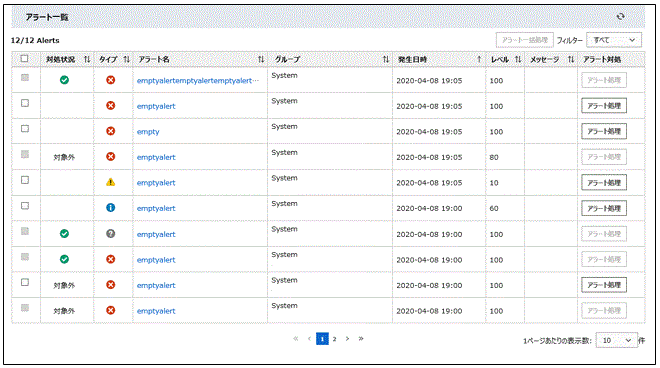Click the blue info type icon in level 60 row
Image resolution: width=660 pixels, height=368 pixels.
point(110,208)
